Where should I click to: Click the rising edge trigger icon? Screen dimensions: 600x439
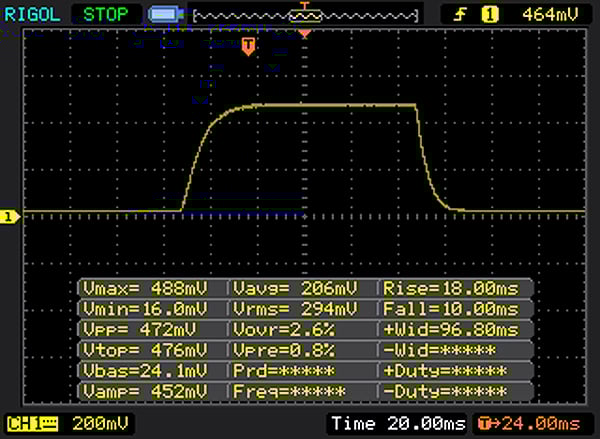(x=460, y=15)
